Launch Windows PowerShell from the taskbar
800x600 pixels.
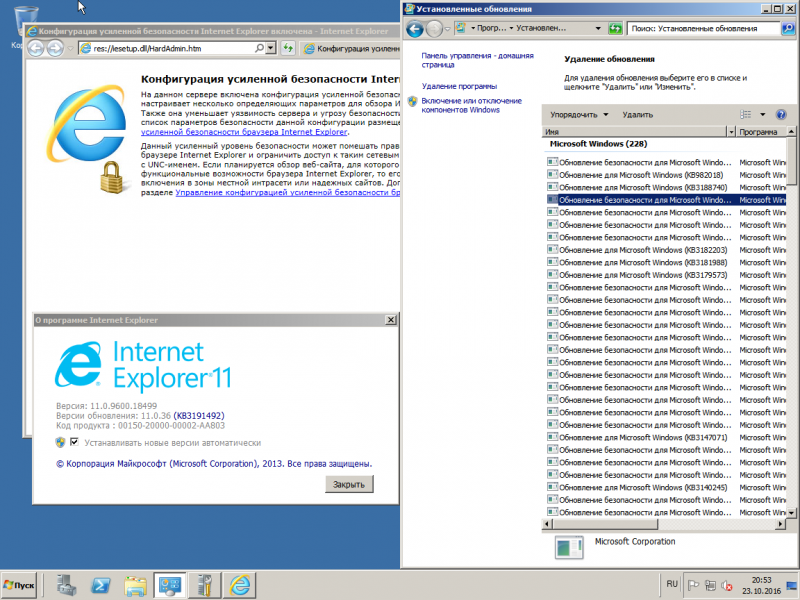tap(101, 585)
